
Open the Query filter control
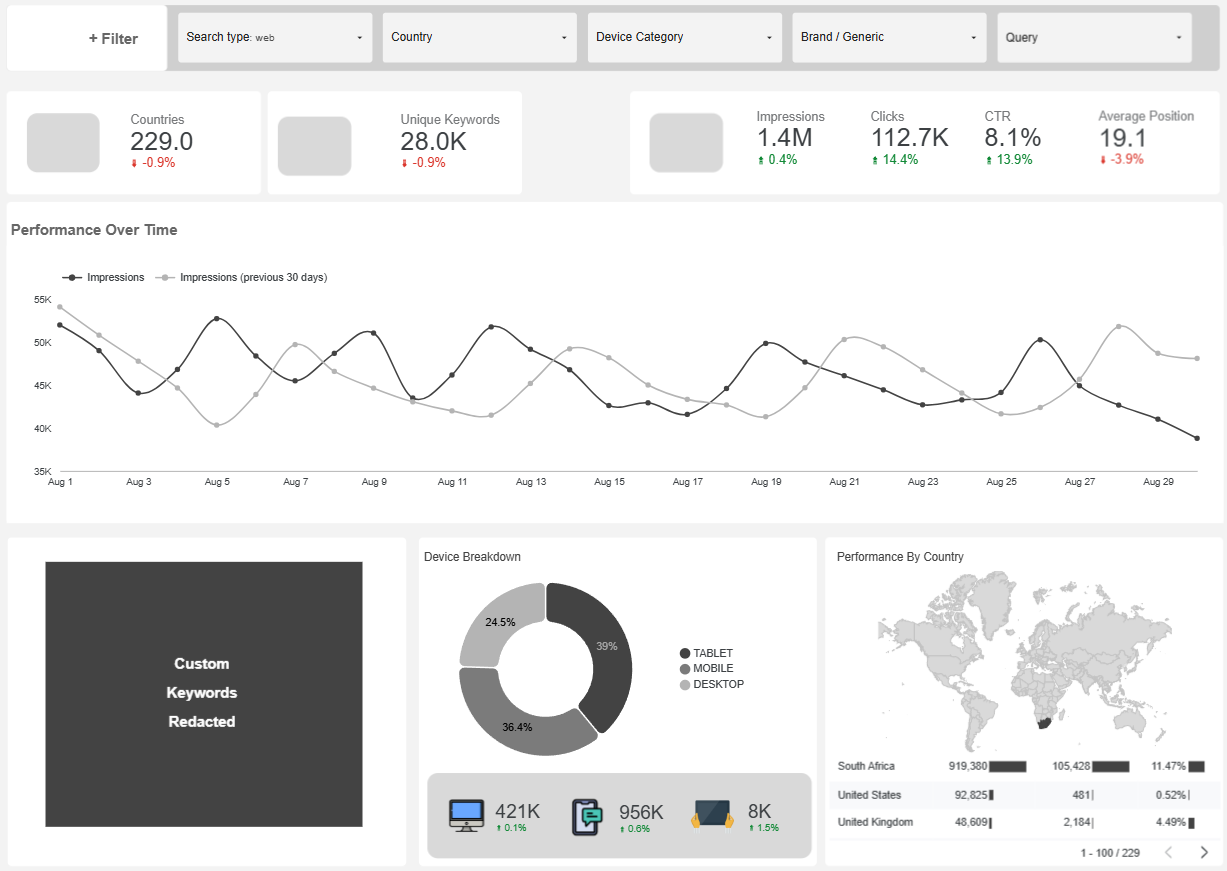1093,37
